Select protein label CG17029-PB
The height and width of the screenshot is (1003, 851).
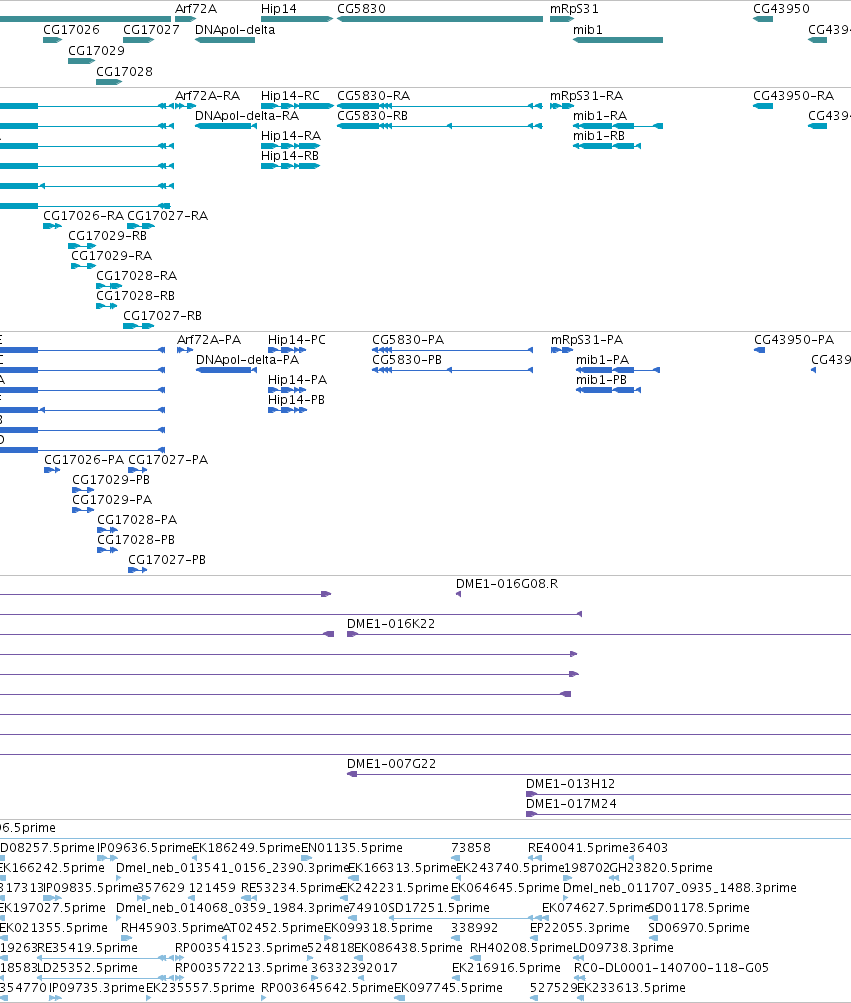111,479
